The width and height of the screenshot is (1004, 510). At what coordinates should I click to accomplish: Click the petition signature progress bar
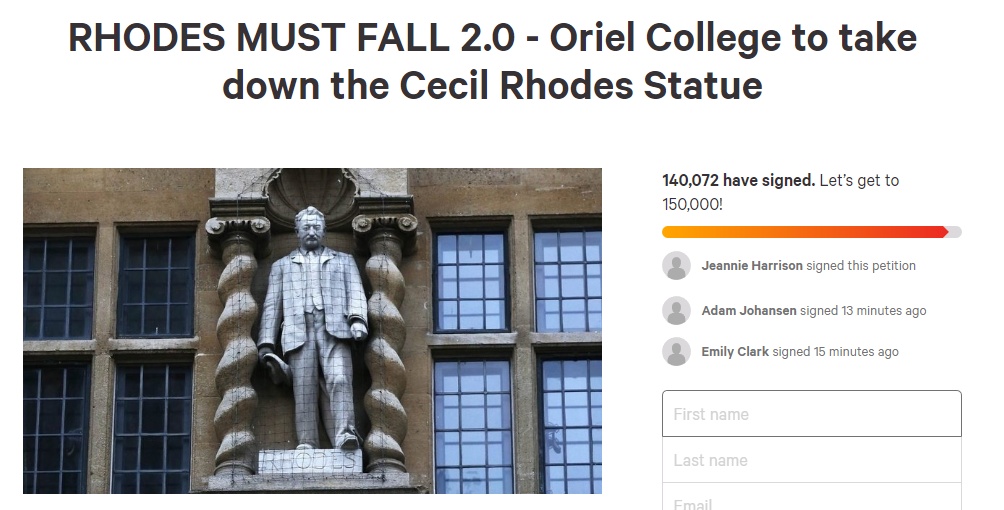(x=811, y=232)
